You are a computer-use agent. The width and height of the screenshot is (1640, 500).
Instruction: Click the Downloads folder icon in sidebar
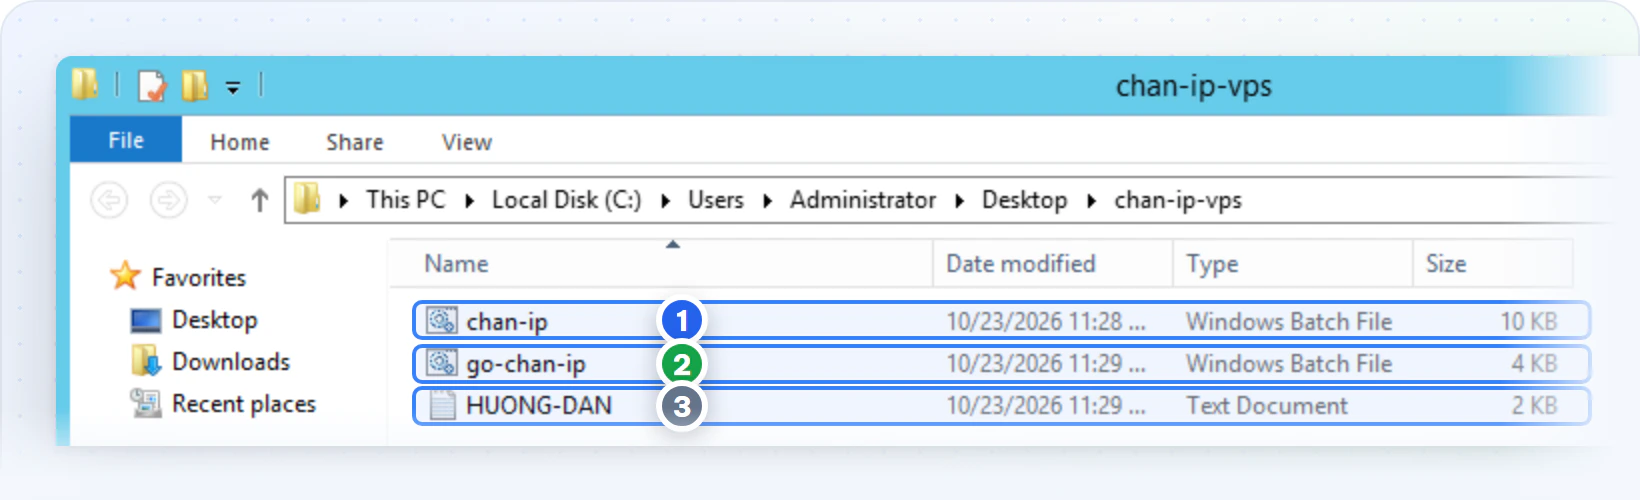(x=146, y=361)
